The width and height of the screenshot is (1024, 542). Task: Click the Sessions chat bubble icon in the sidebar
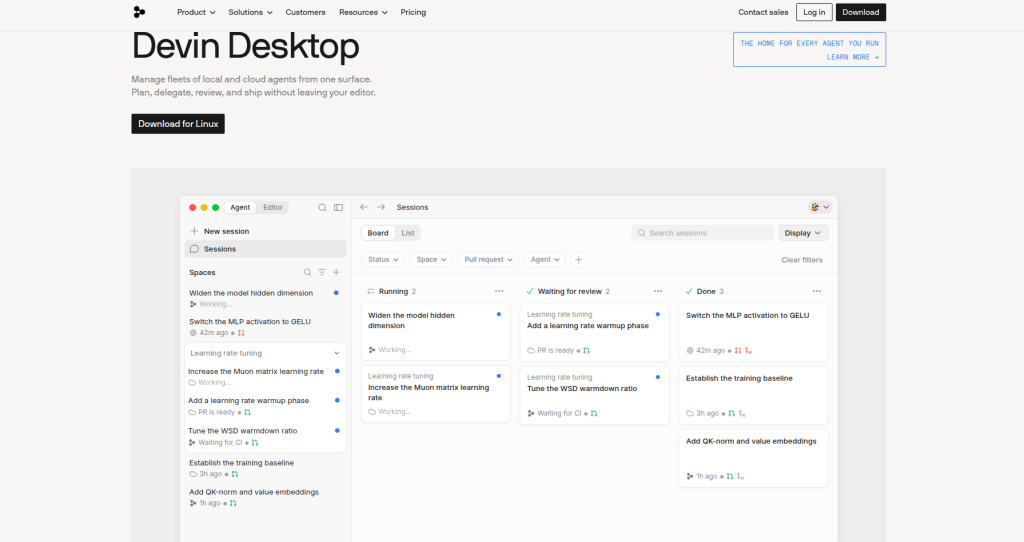tap(194, 249)
